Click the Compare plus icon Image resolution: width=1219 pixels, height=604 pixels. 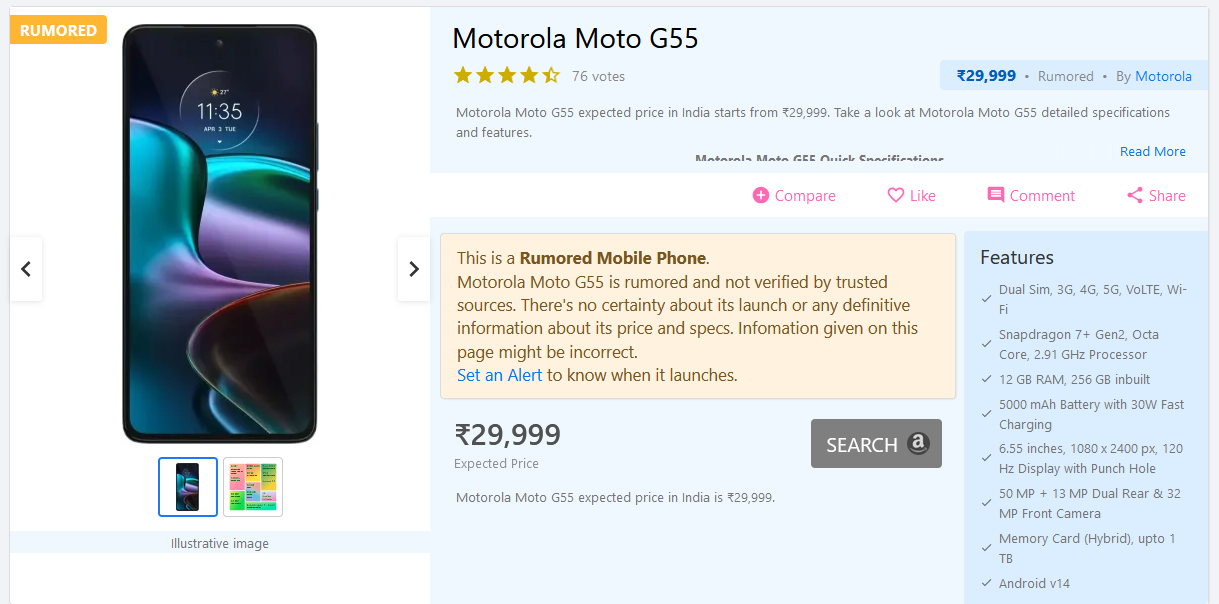tap(761, 196)
